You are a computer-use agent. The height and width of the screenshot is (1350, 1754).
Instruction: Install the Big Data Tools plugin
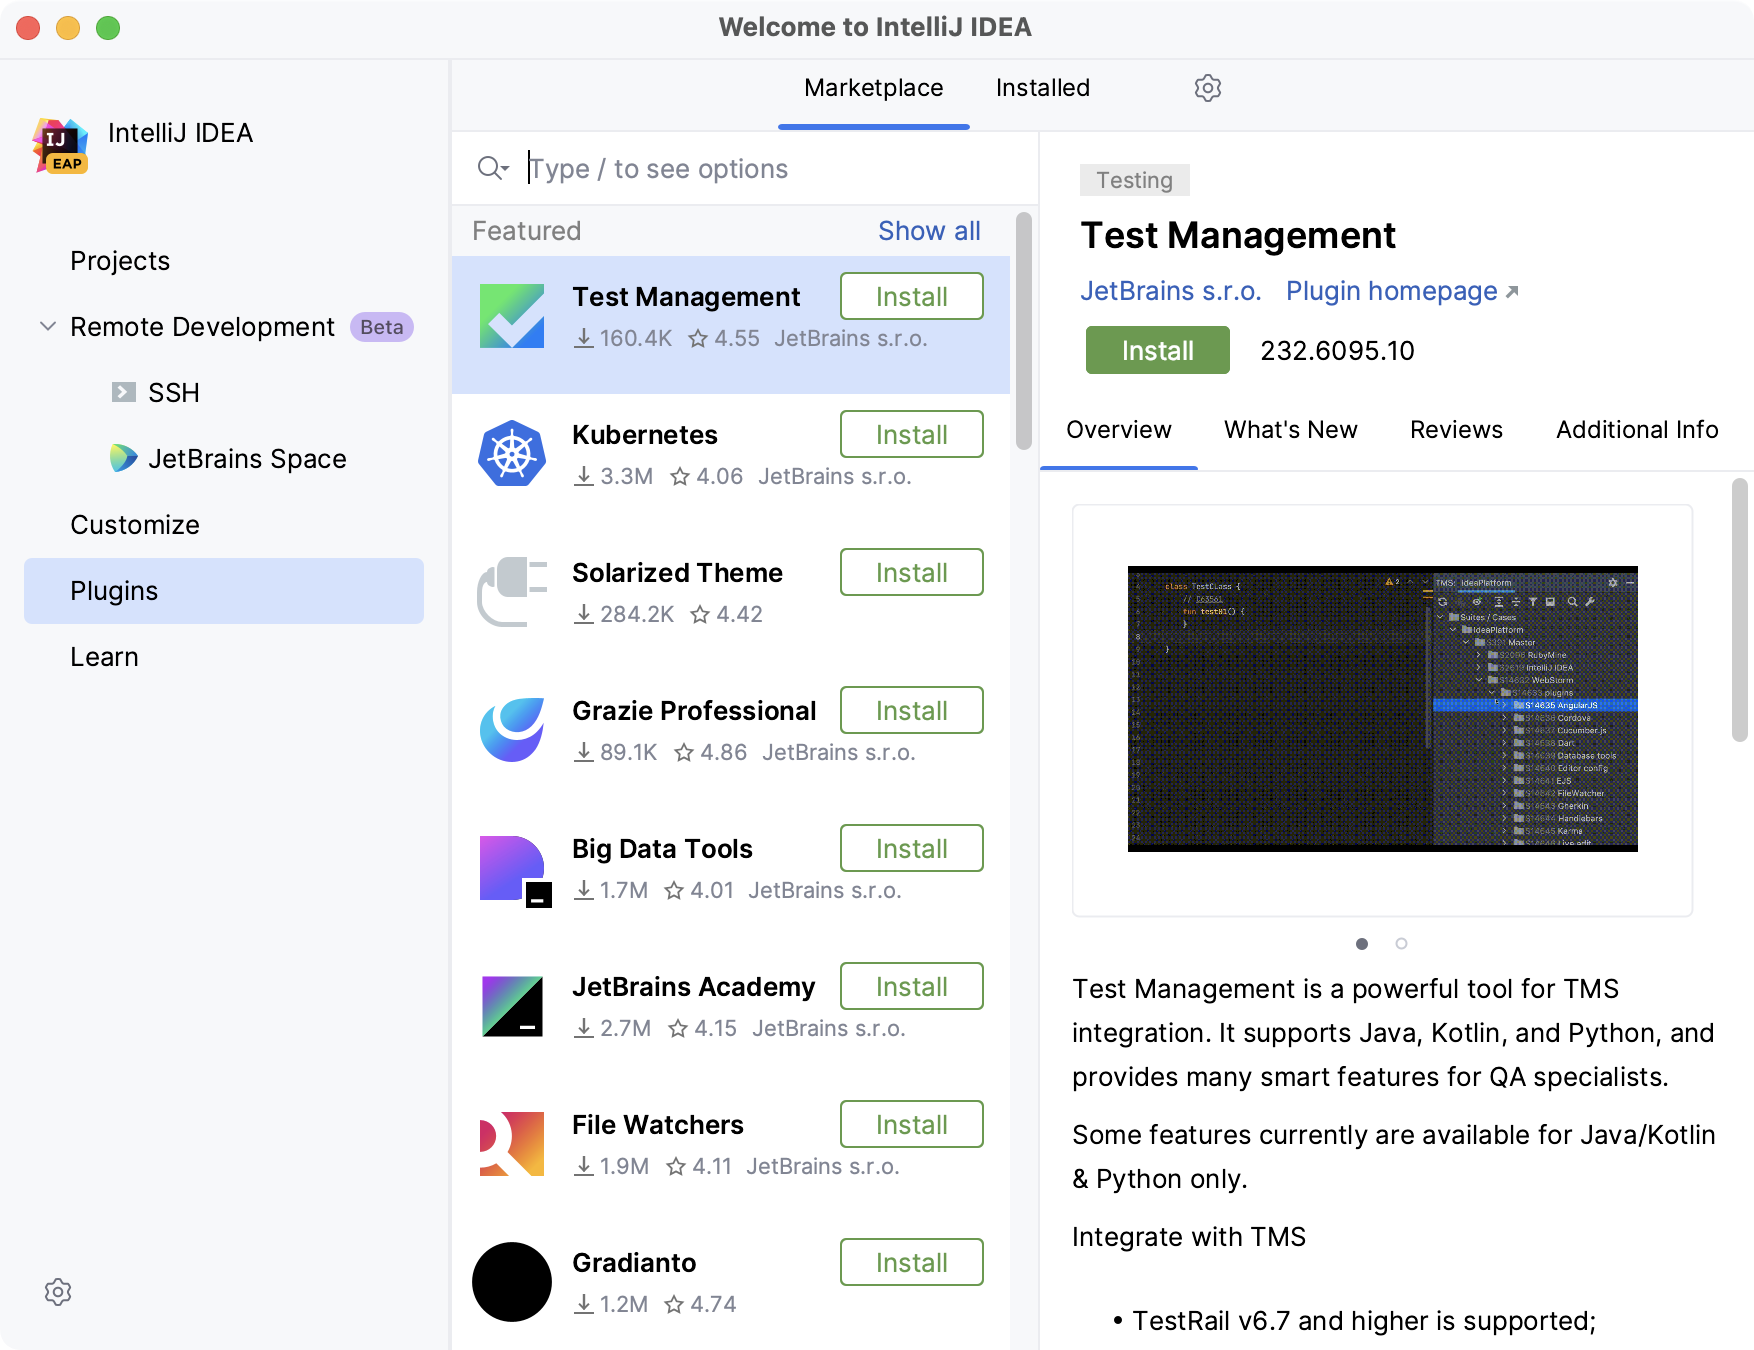[x=912, y=848]
